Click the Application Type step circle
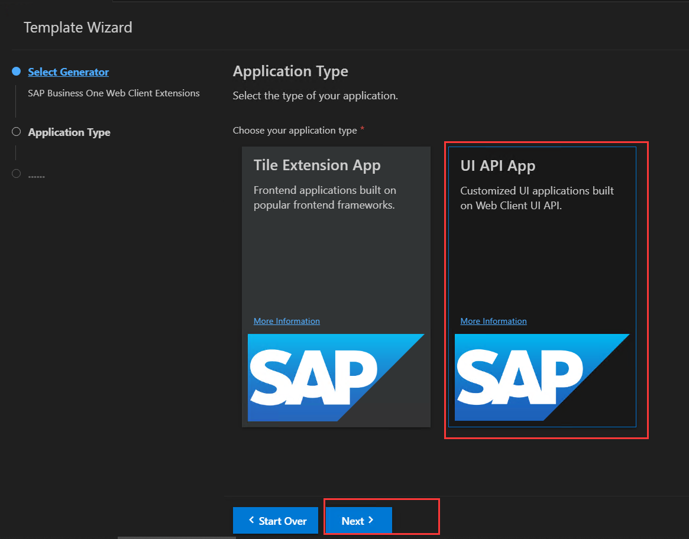This screenshot has width=690, height=540. (x=16, y=132)
